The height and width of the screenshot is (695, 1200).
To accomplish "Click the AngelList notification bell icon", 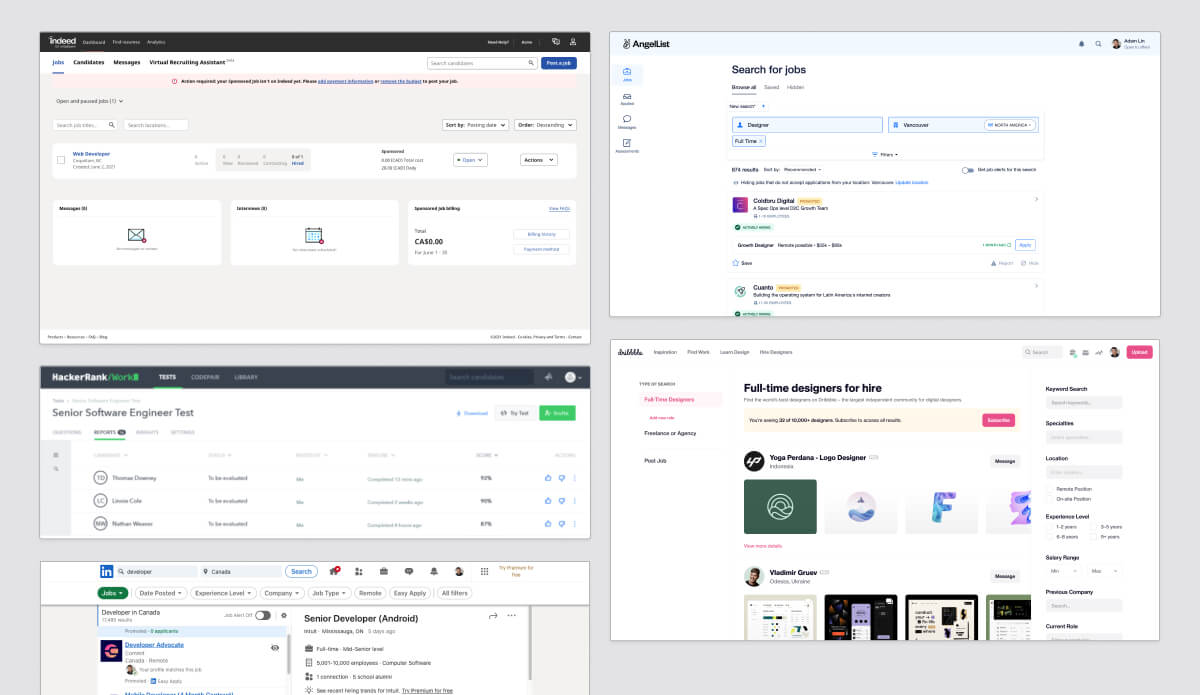I will (1081, 44).
